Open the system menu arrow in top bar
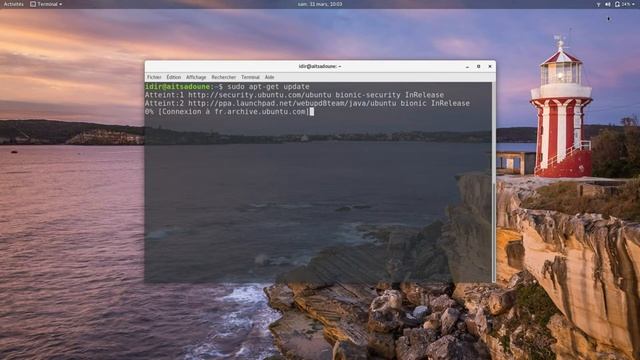The image size is (640, 360). [x=634, y=4]
